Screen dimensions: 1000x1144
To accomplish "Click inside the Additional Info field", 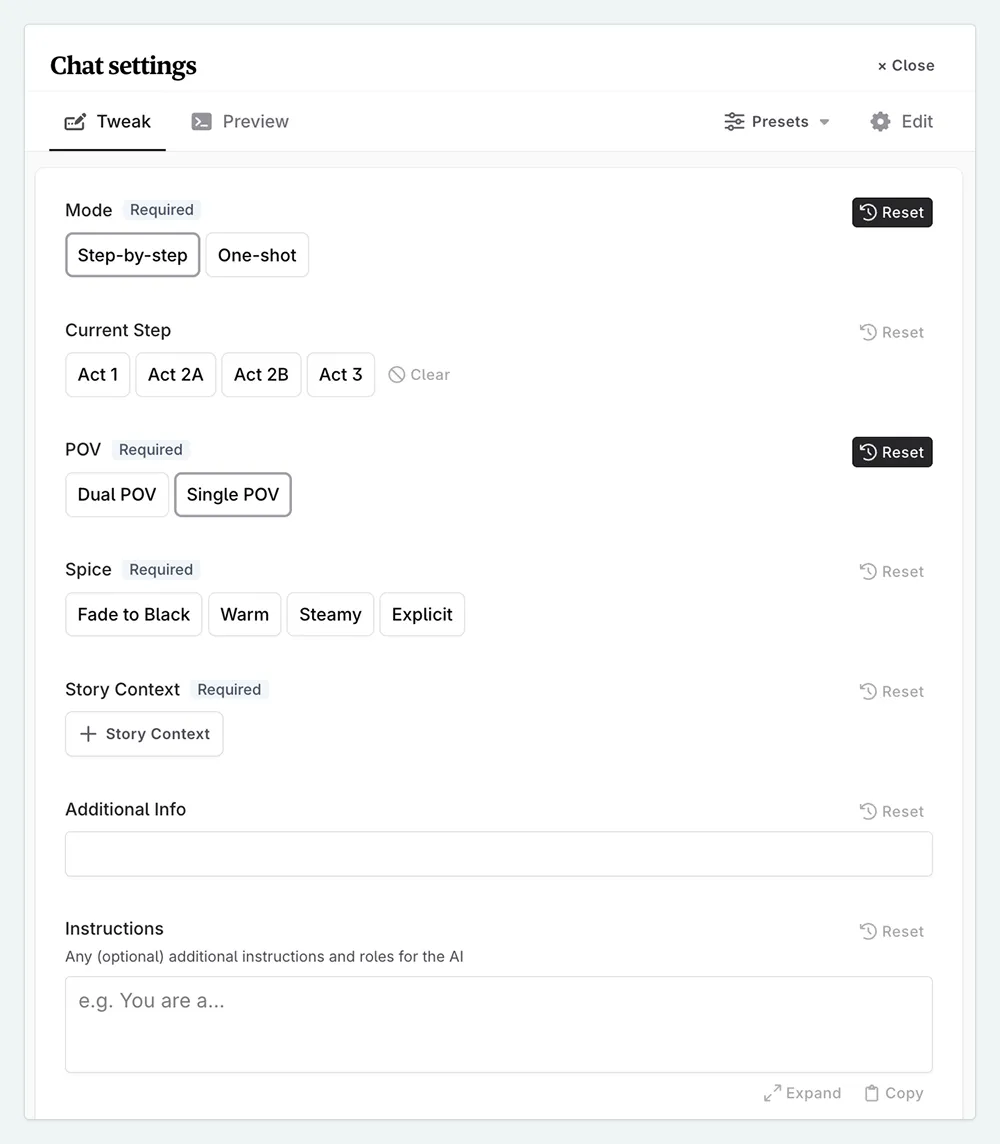I will point(498,853).
